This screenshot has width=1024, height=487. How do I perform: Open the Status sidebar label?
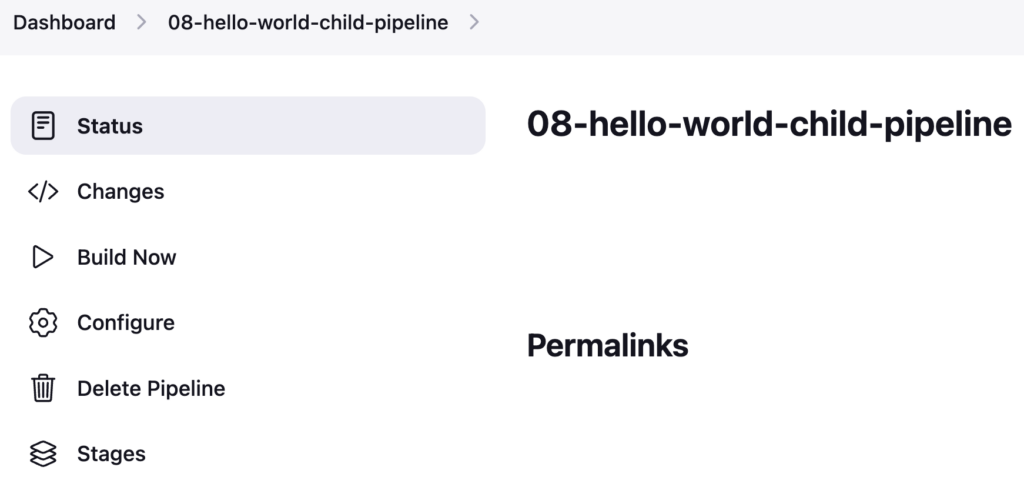[110, 126]
